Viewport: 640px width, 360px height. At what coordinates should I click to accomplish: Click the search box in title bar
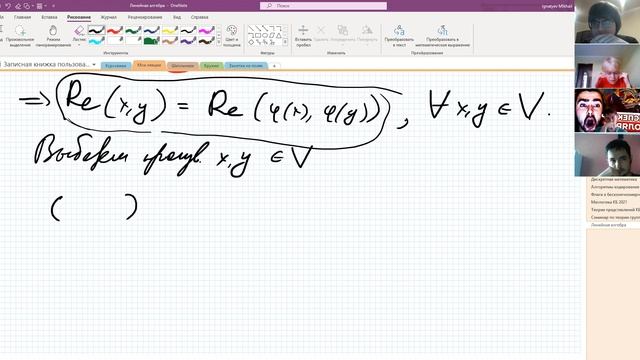[323, 6]
